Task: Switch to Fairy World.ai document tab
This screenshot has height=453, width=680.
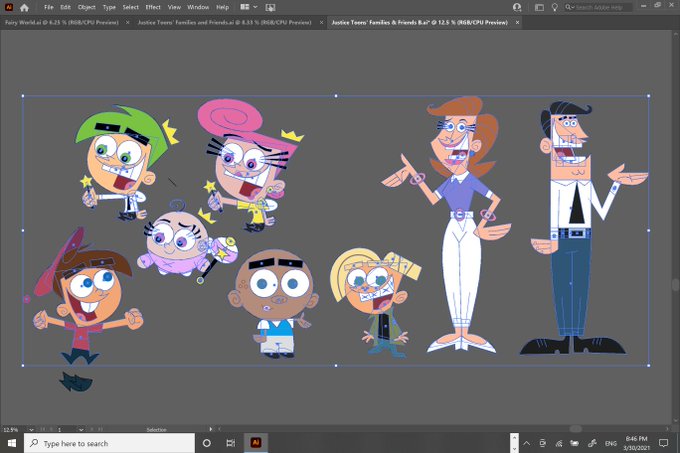Action: 61,22
